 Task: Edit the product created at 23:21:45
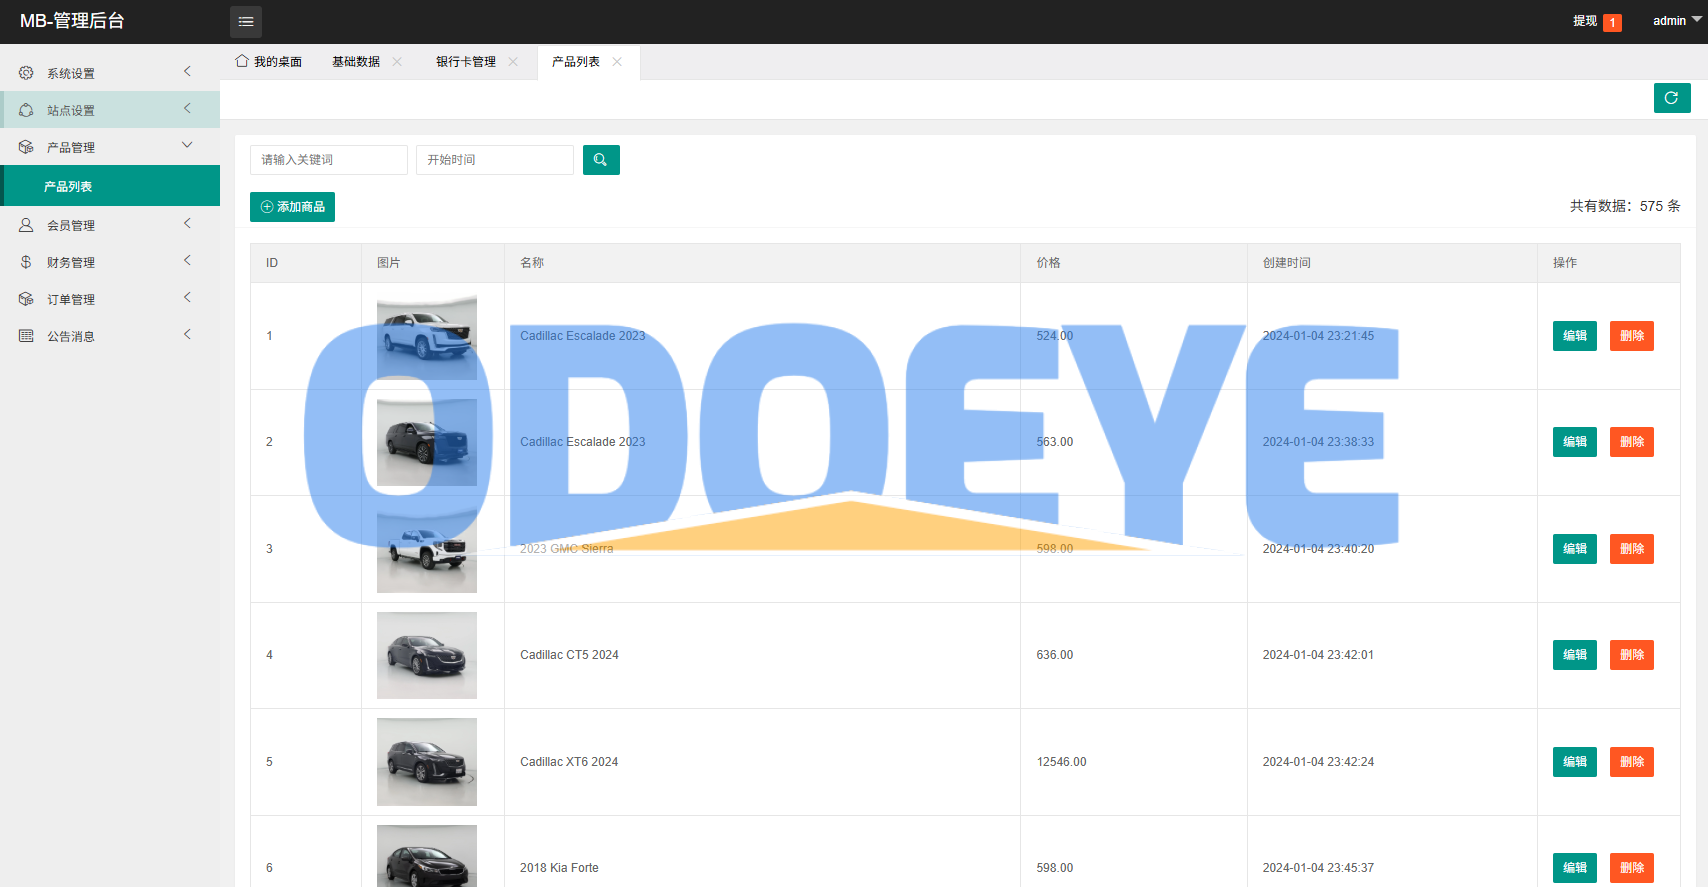[1575, 336]
